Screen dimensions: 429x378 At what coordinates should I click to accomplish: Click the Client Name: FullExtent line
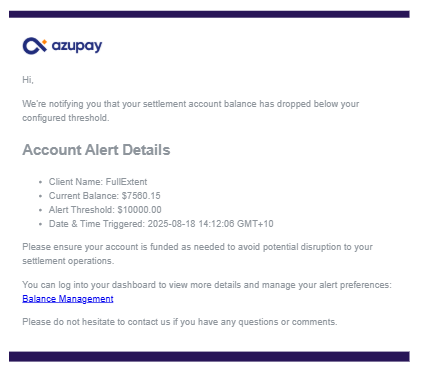98,182
